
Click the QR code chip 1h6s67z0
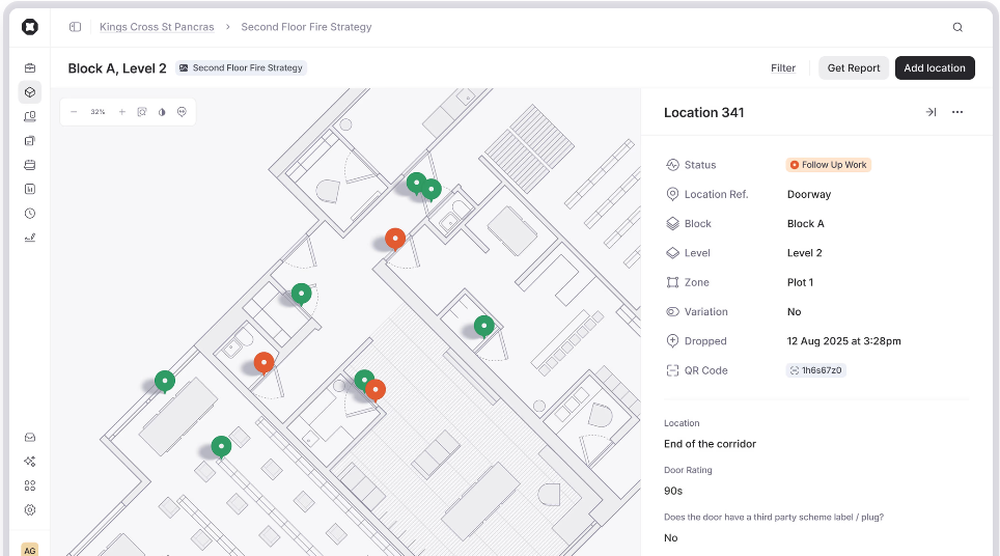[816, 370]
